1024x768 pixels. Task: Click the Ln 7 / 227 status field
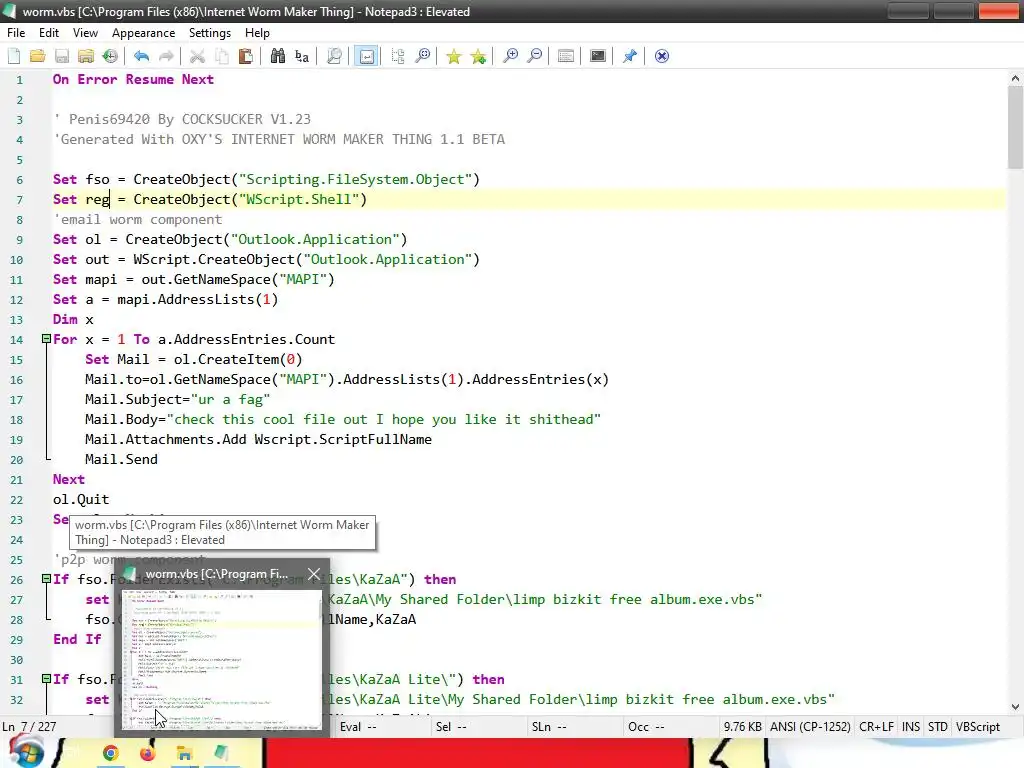pyautogui.click(x=29, y=727)
